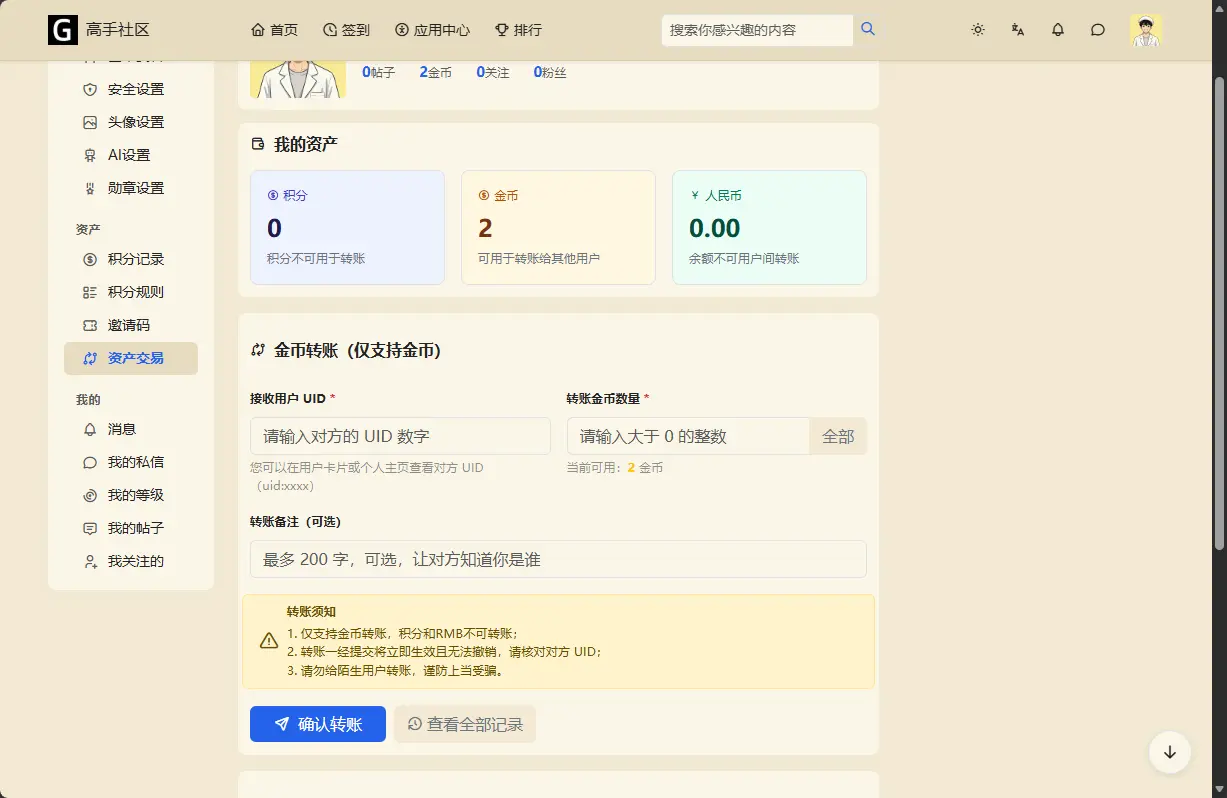Click the AI设置 robot icon
Viewport: 1227px width, 798px height.
[x=90, y=155]
